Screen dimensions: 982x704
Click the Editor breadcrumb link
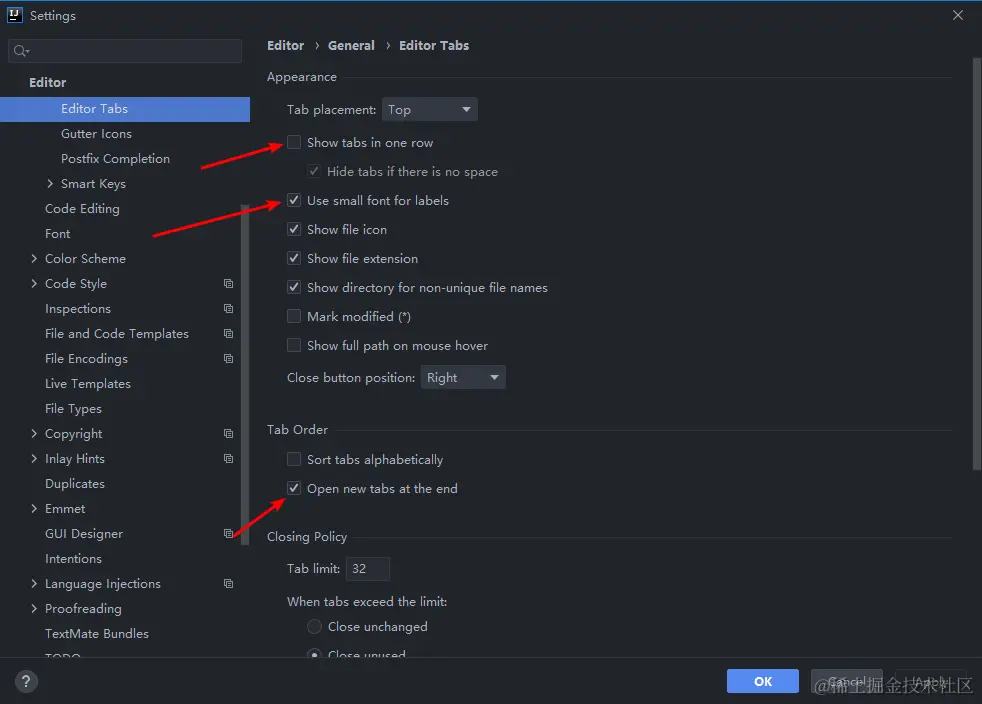click(286, 46)
